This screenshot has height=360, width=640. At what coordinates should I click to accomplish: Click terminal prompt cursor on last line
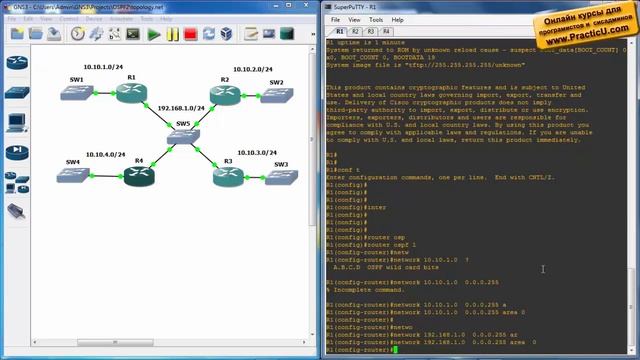coord(395,350)
